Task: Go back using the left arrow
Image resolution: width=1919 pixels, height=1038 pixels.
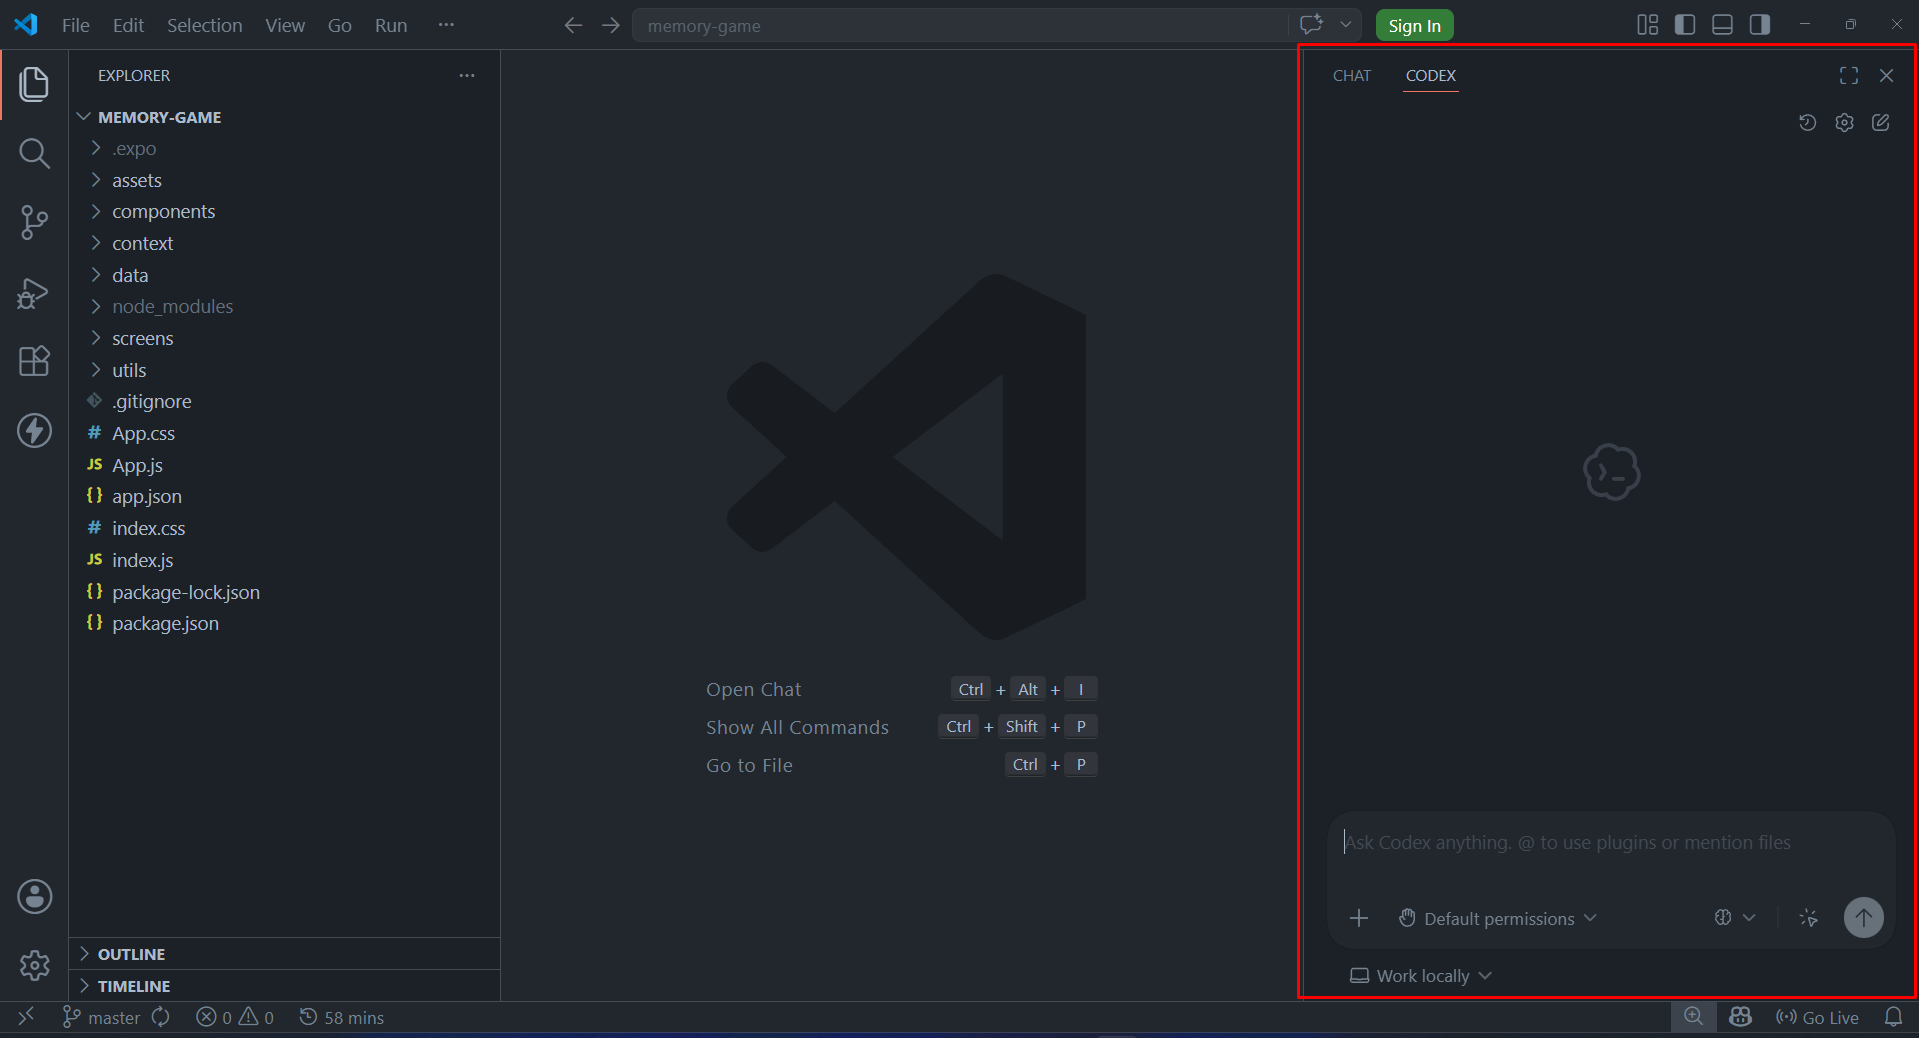Action: click(573, 25)
